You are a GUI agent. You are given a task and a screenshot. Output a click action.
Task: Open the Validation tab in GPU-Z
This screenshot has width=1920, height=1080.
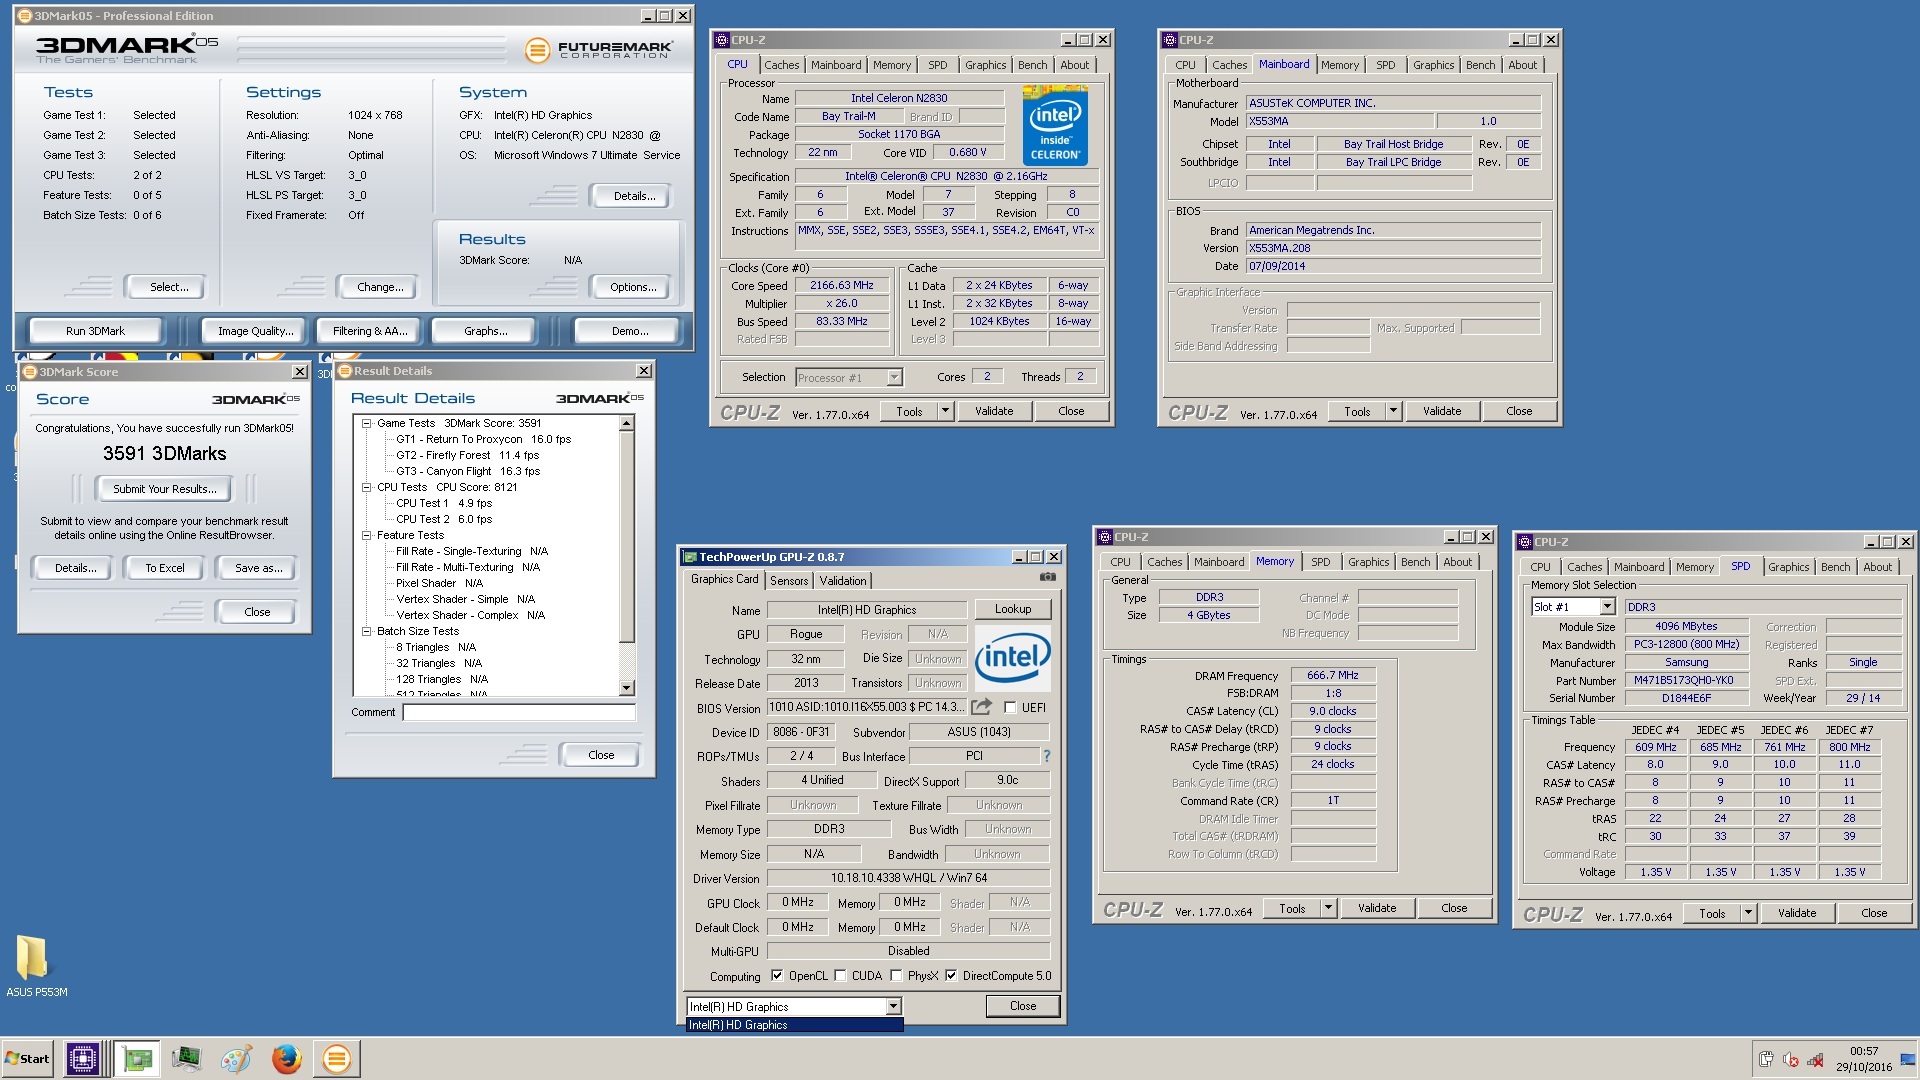(843, 581)
